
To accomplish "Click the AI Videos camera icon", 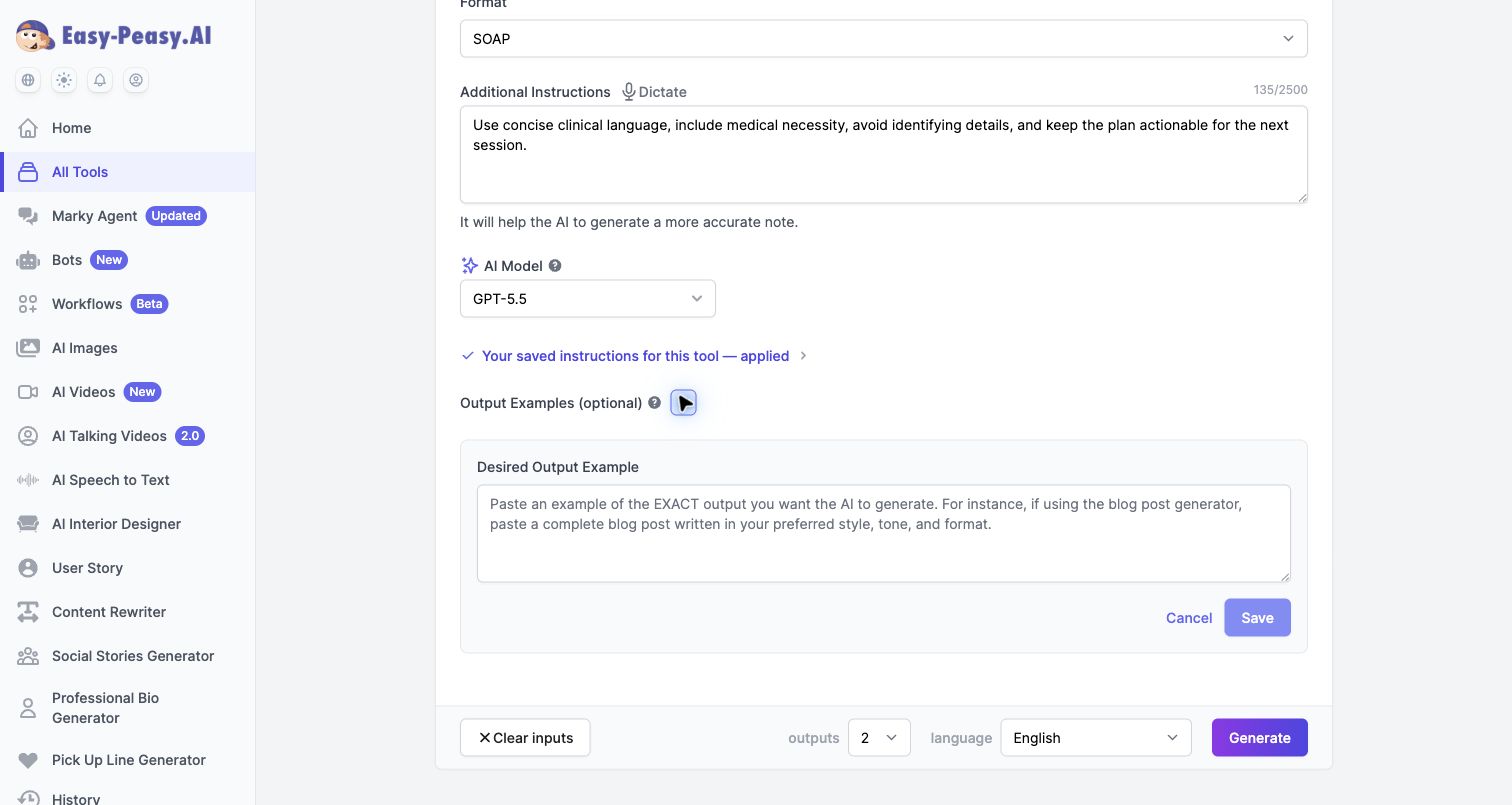I will pos(28,392).
